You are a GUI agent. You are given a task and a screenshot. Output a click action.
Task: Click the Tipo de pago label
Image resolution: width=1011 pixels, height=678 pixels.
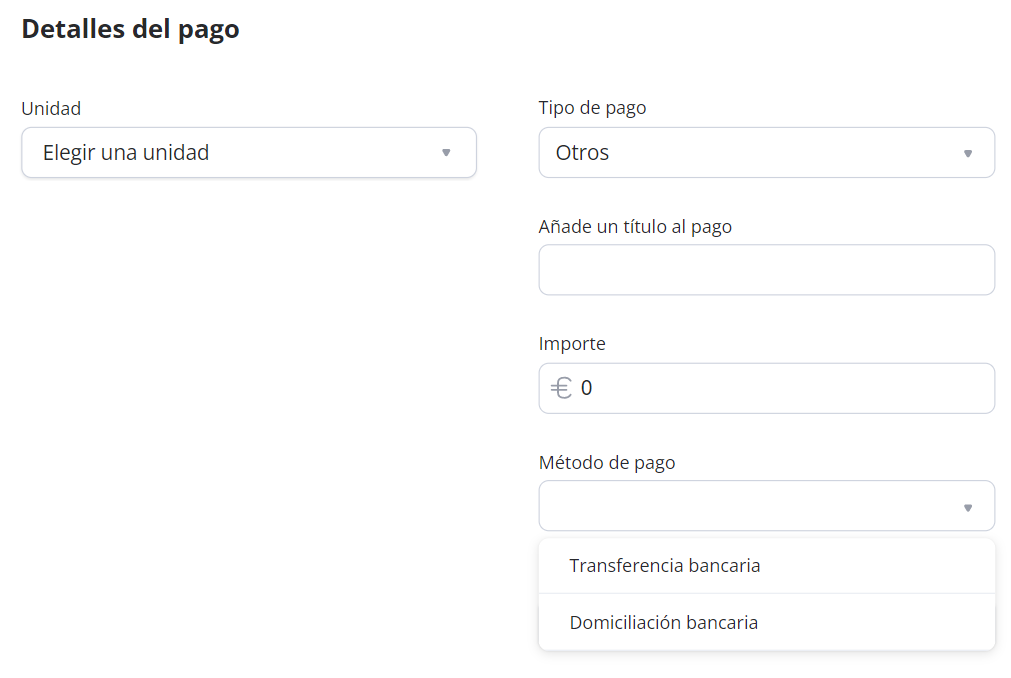592,108
